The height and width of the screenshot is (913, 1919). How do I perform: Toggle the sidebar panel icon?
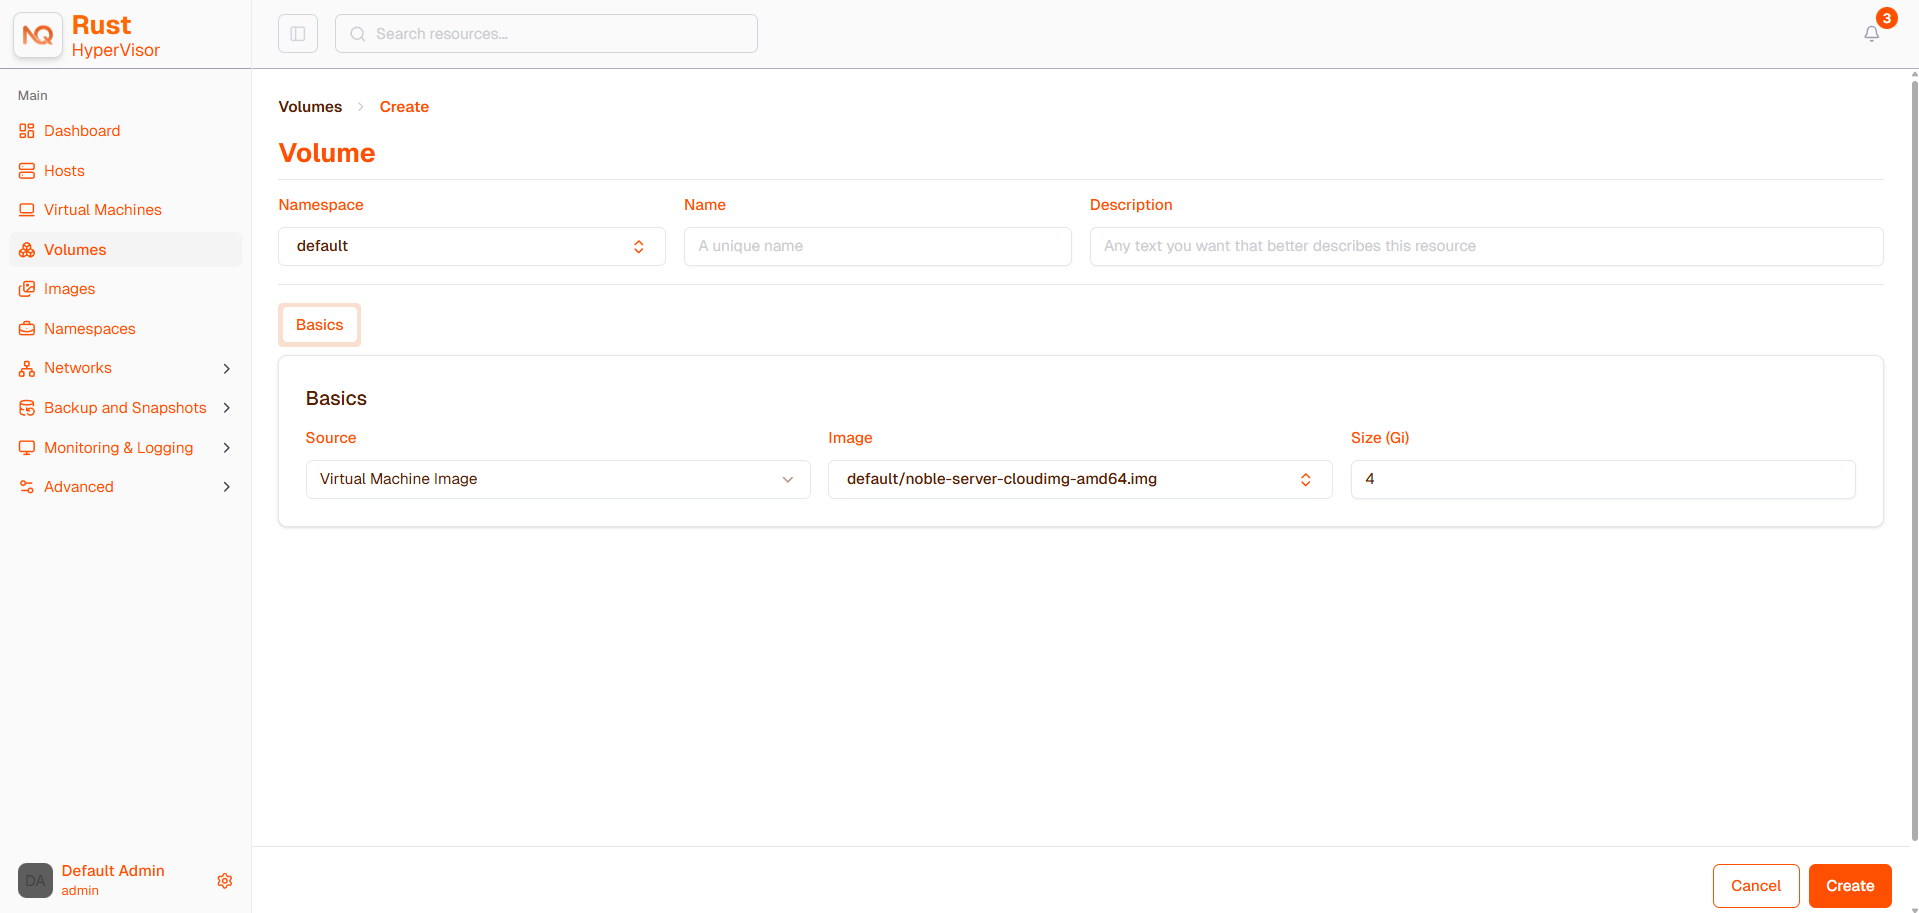point(298,34)
